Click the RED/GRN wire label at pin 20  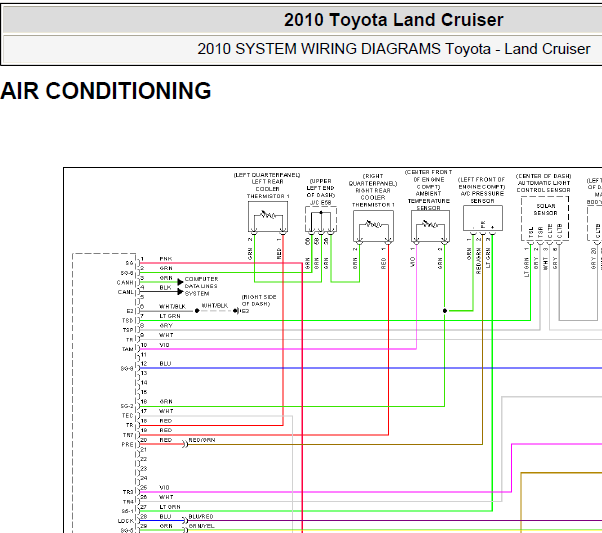[201, 440]
